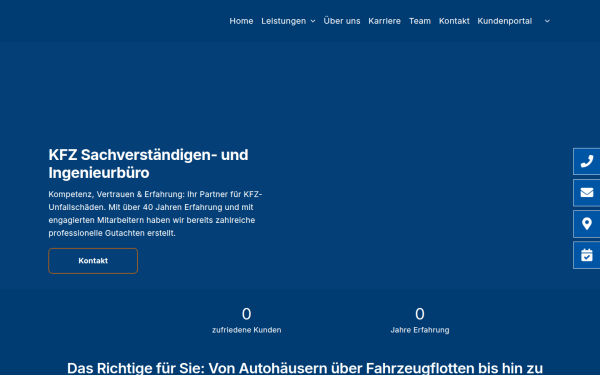Click the phone icon in side bar

(587, 161)
